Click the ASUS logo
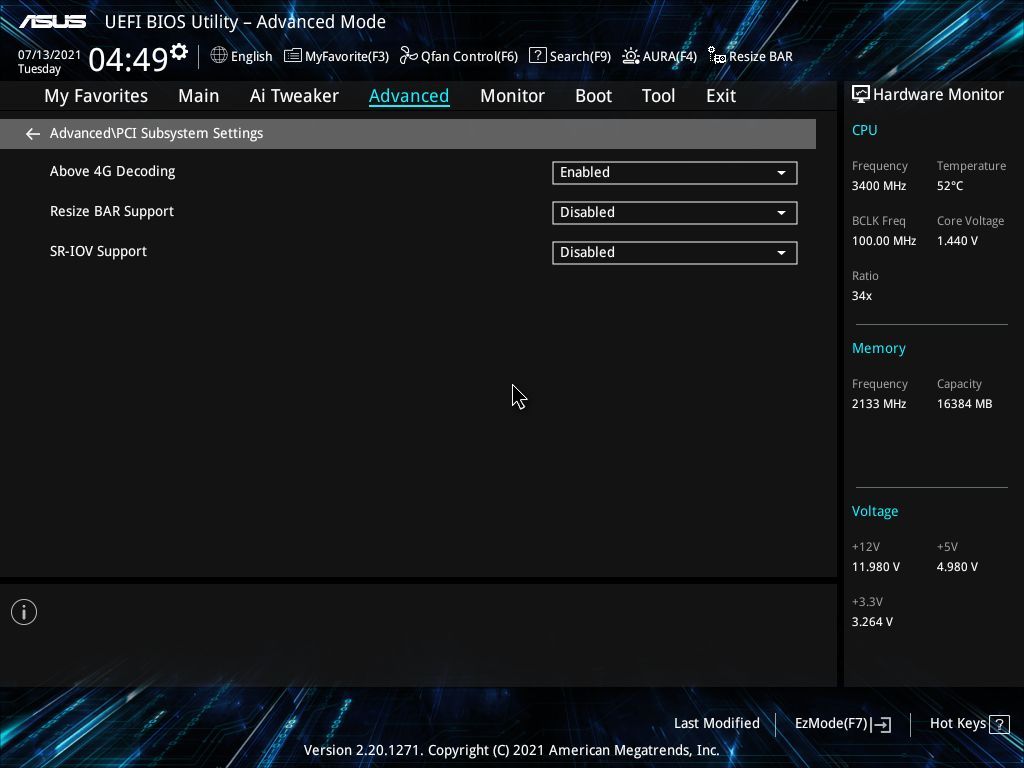The image size is (1024, 768). click(52, 22)
